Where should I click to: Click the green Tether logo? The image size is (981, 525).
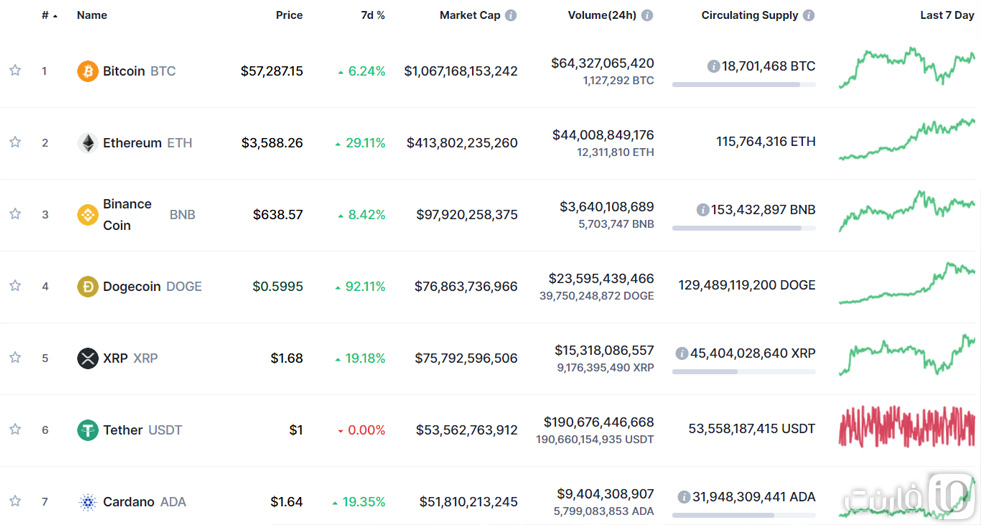tap(88, 430)
